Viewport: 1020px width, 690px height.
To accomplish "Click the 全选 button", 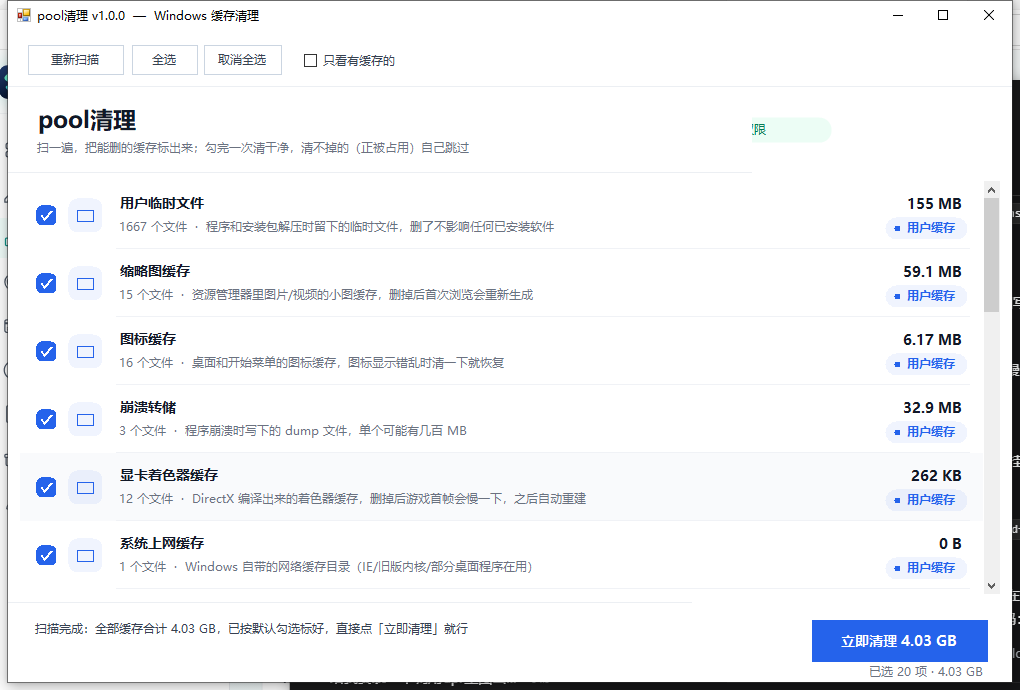I will pos(165,60).
